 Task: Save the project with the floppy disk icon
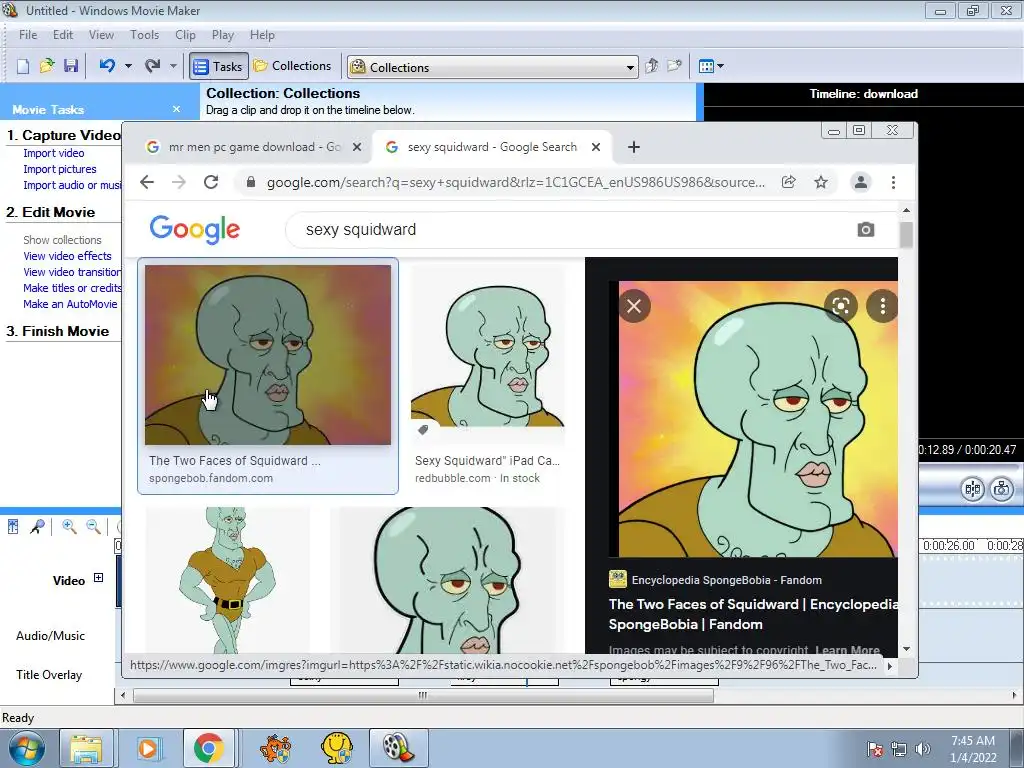click(71, 66)
